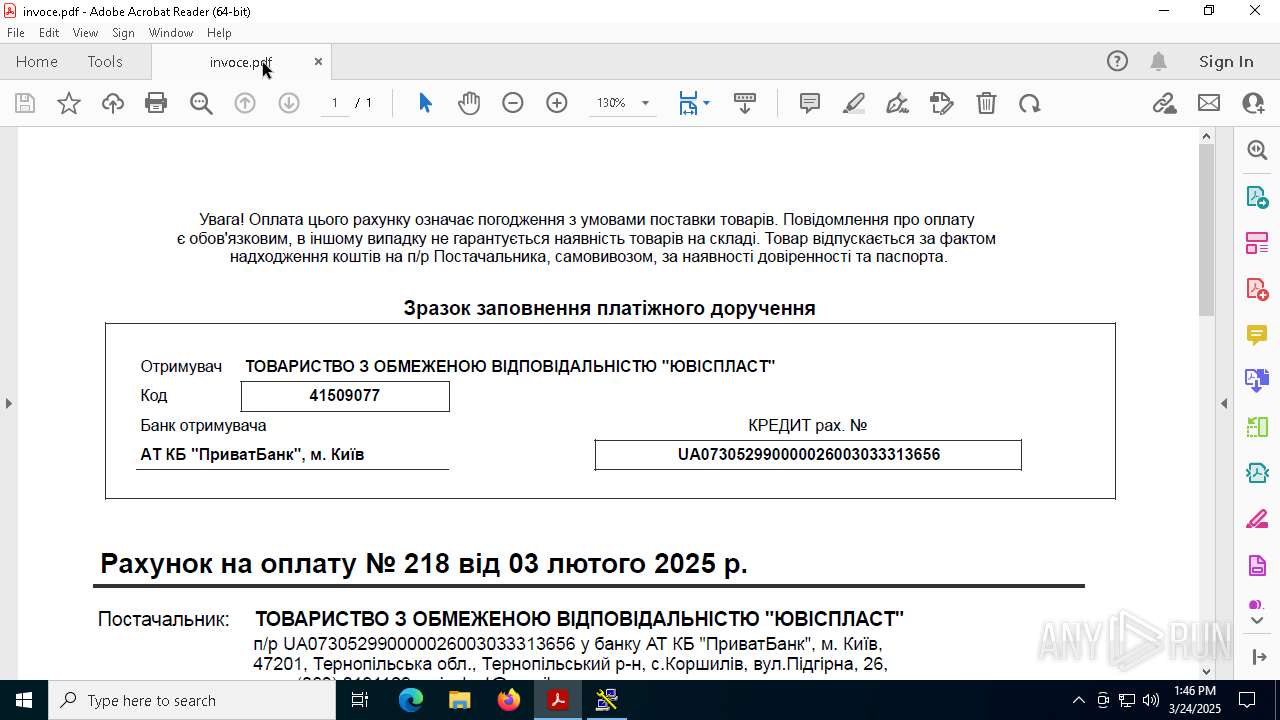Bookmark the document with the star icon
Image resolution: width=1280 pixels, height=720 pixels.
click(69, 103)
